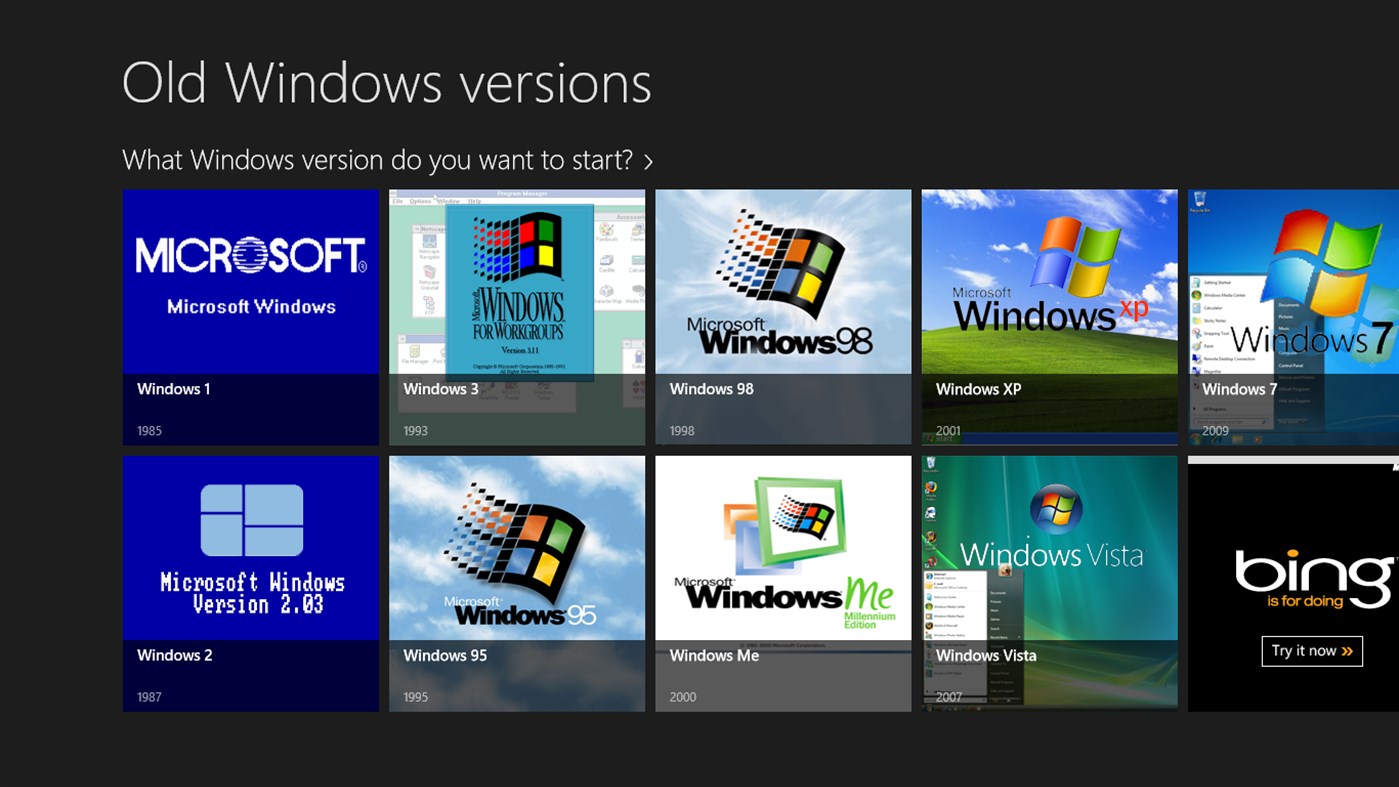The image size is (1399, 787).
Task: Click the "Try it now" button
Action: pyautogui.click(x=1311, y=651)
